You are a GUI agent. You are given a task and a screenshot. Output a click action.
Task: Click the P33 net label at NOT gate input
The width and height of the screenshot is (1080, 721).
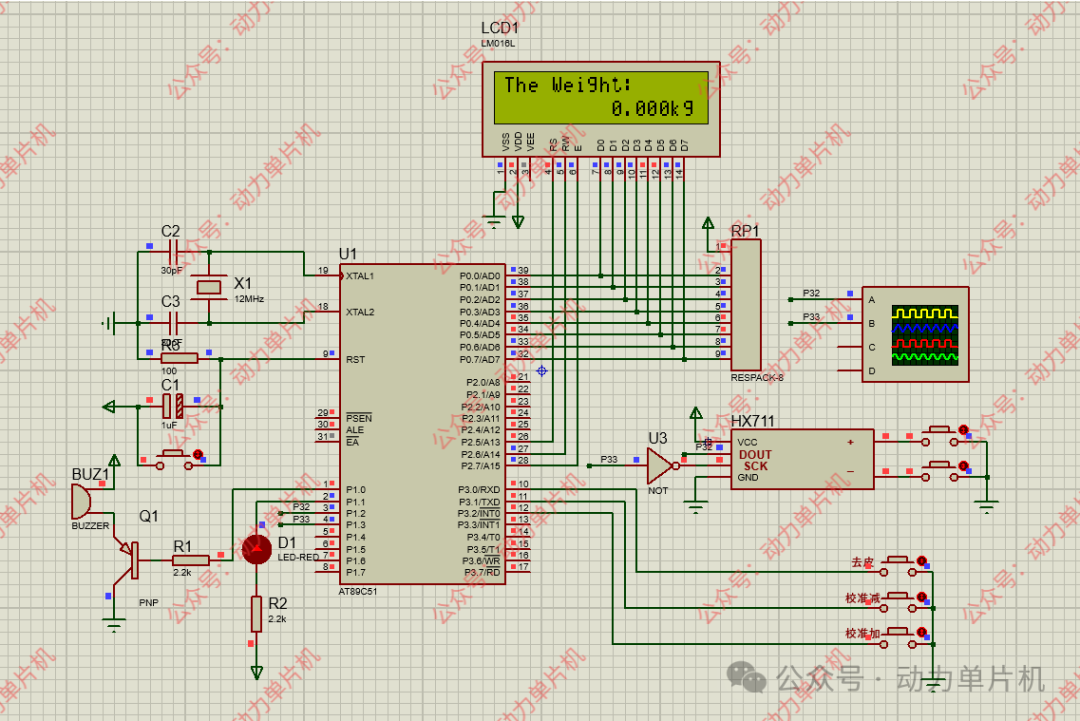click(609, 459)
